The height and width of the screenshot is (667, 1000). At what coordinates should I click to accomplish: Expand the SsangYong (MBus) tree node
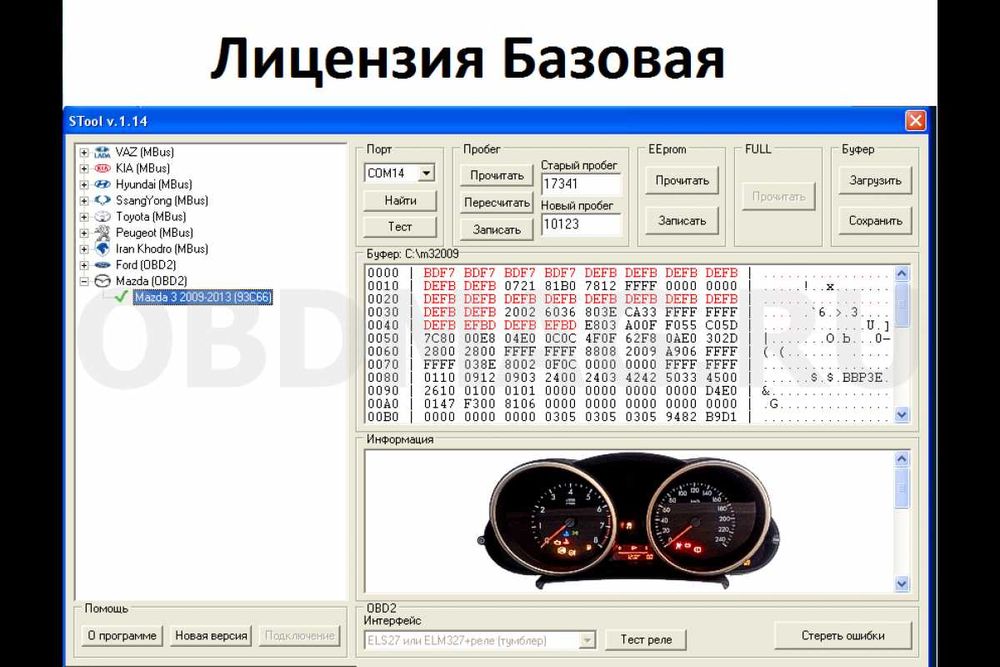(84, 200)
